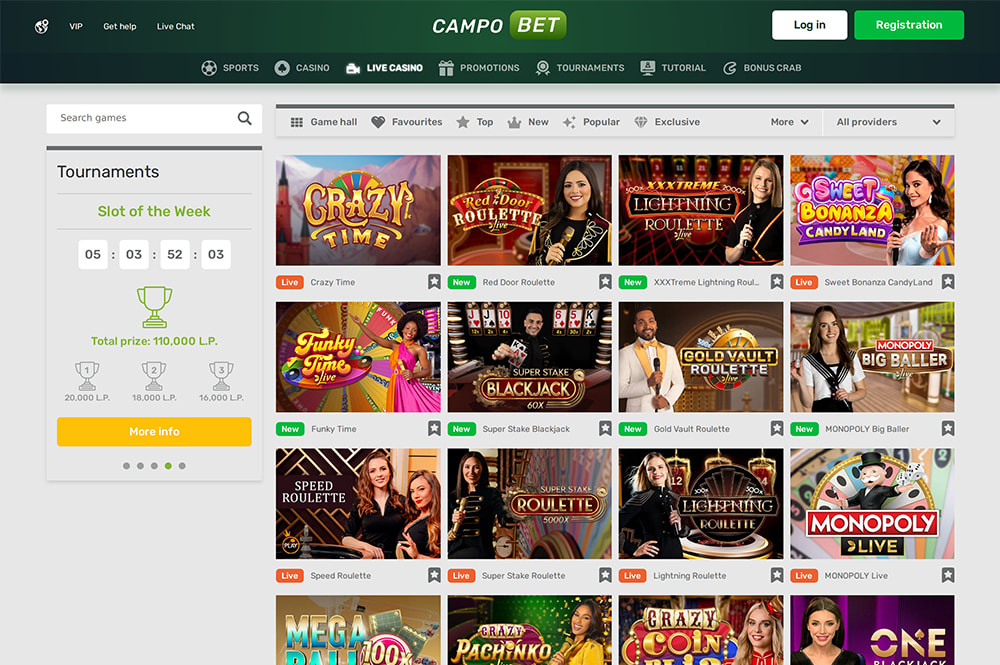Select the Popular filter tab
The height and width of the screenshot is (665, 1000).
(x=591, y=122)
